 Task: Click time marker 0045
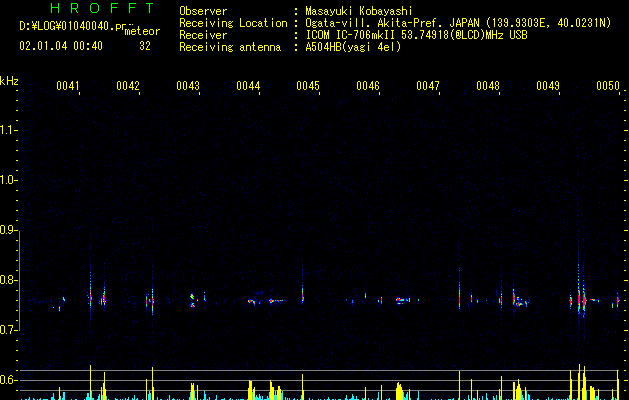click(308, 86)
